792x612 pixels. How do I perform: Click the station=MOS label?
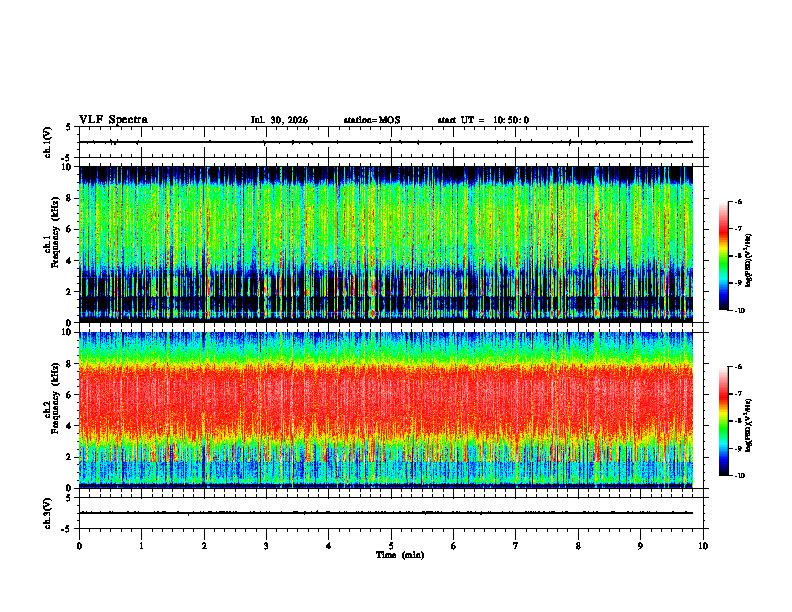click(372, 120)
